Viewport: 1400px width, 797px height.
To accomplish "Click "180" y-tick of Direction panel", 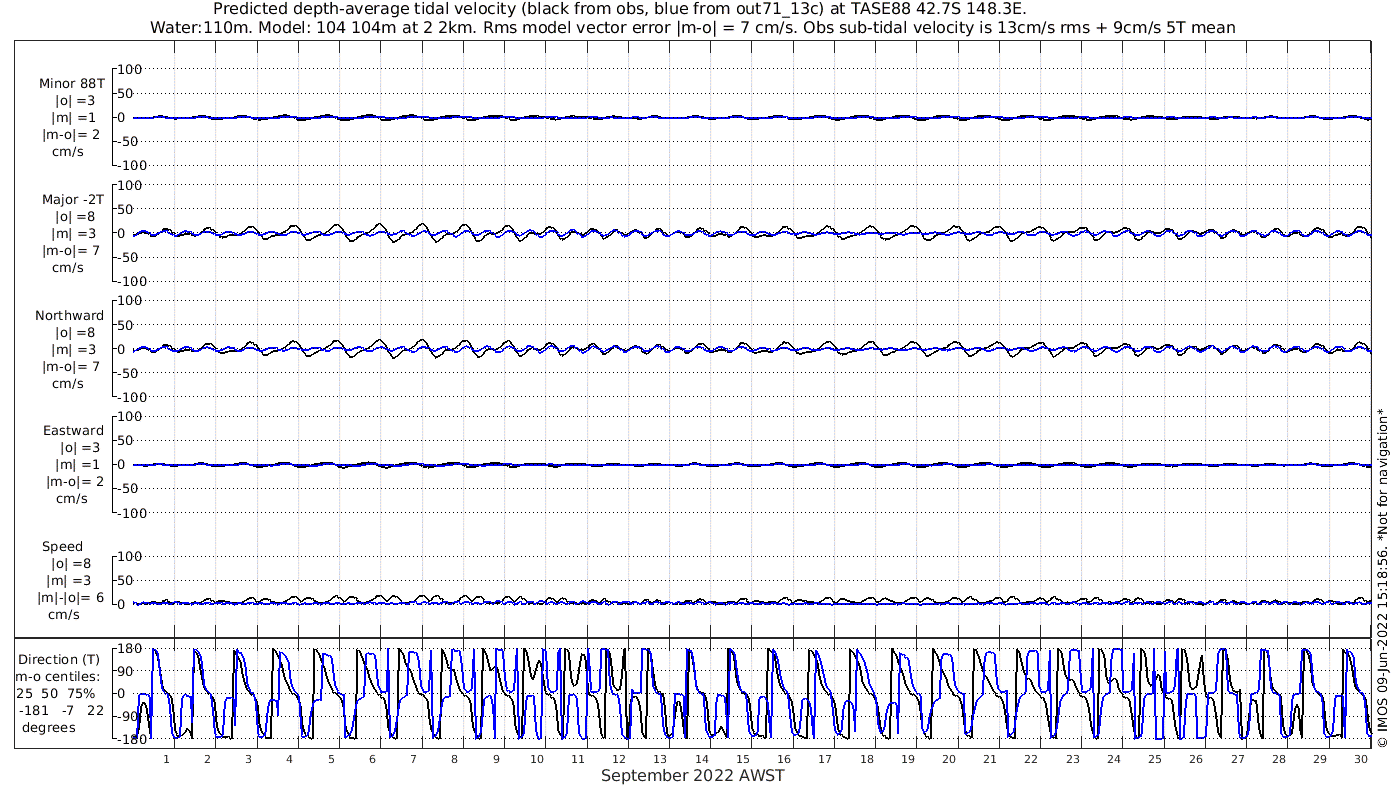I will 128,648.
